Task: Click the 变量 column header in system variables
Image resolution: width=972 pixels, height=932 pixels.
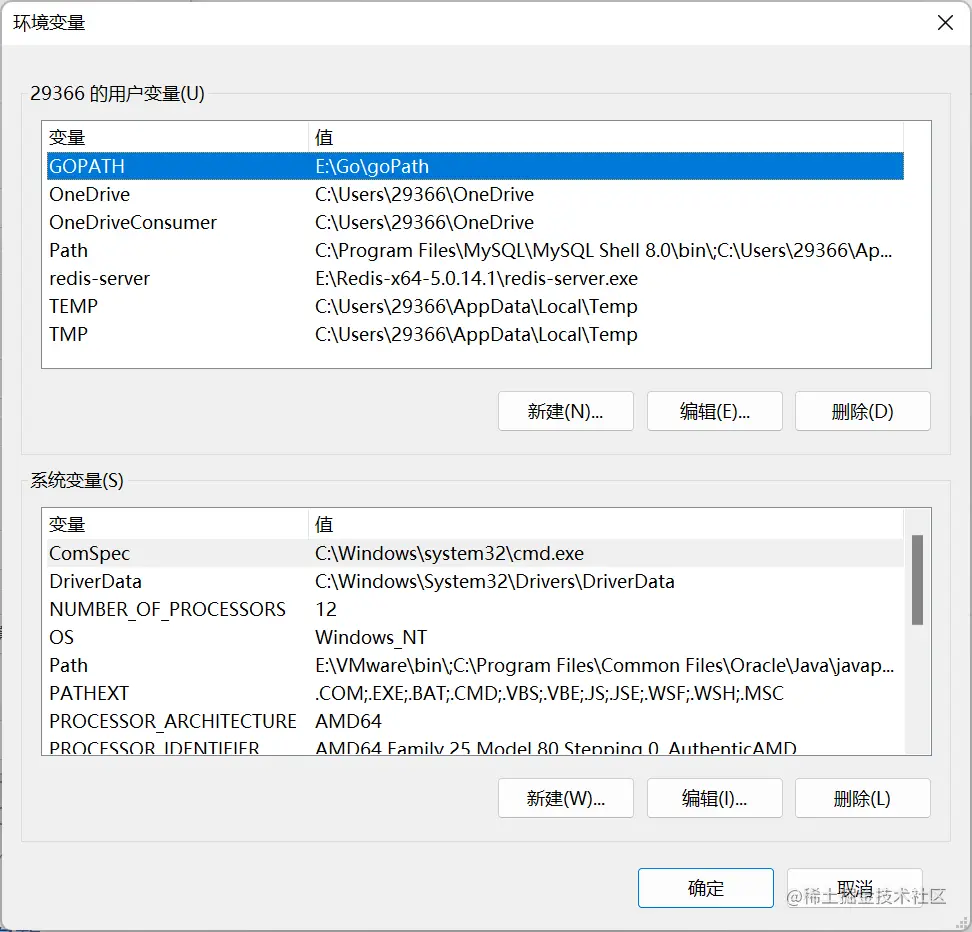Action: (x=177, y=524)
